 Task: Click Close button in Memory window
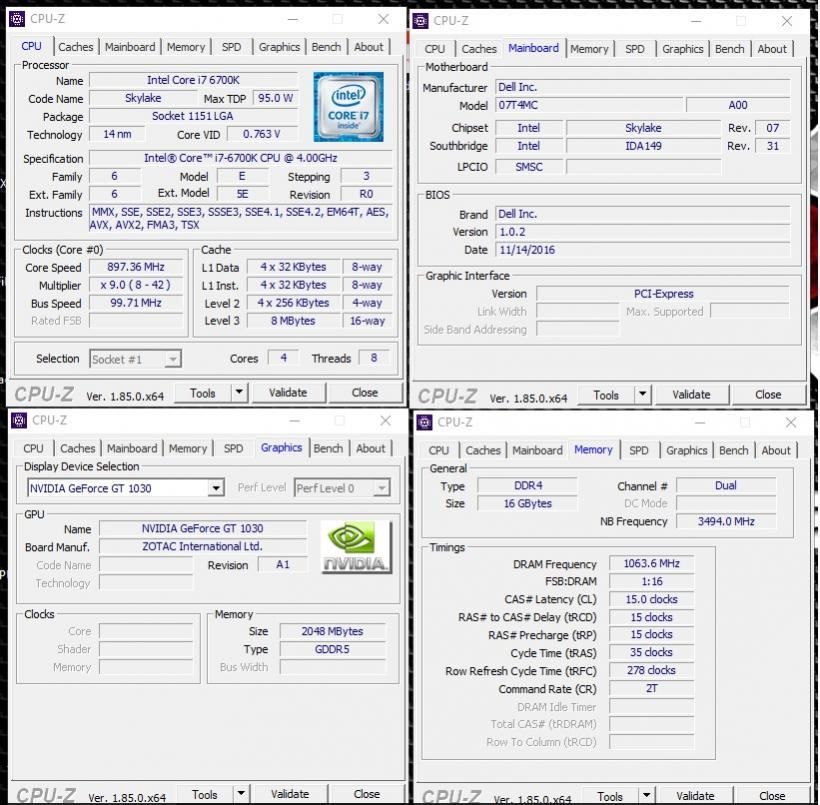[x=772, y=796]
